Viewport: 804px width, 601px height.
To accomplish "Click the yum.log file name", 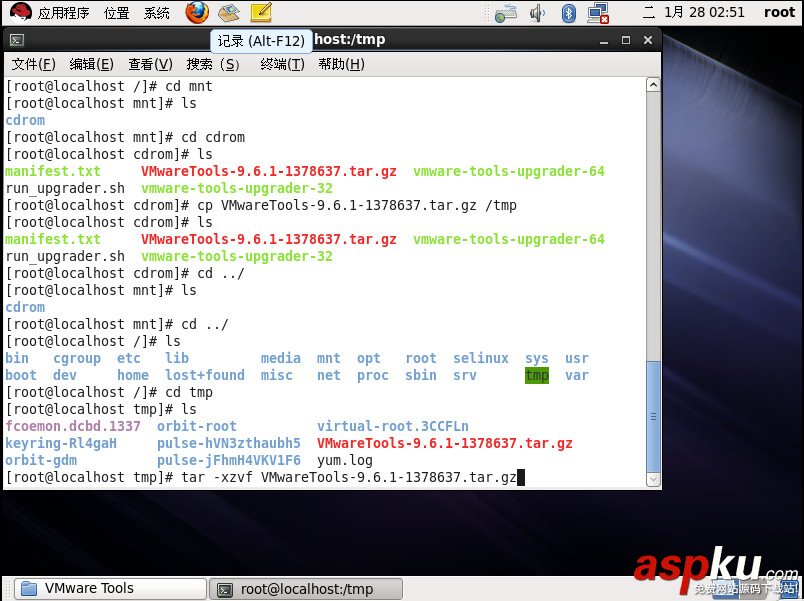I will (x=345, y=460).
